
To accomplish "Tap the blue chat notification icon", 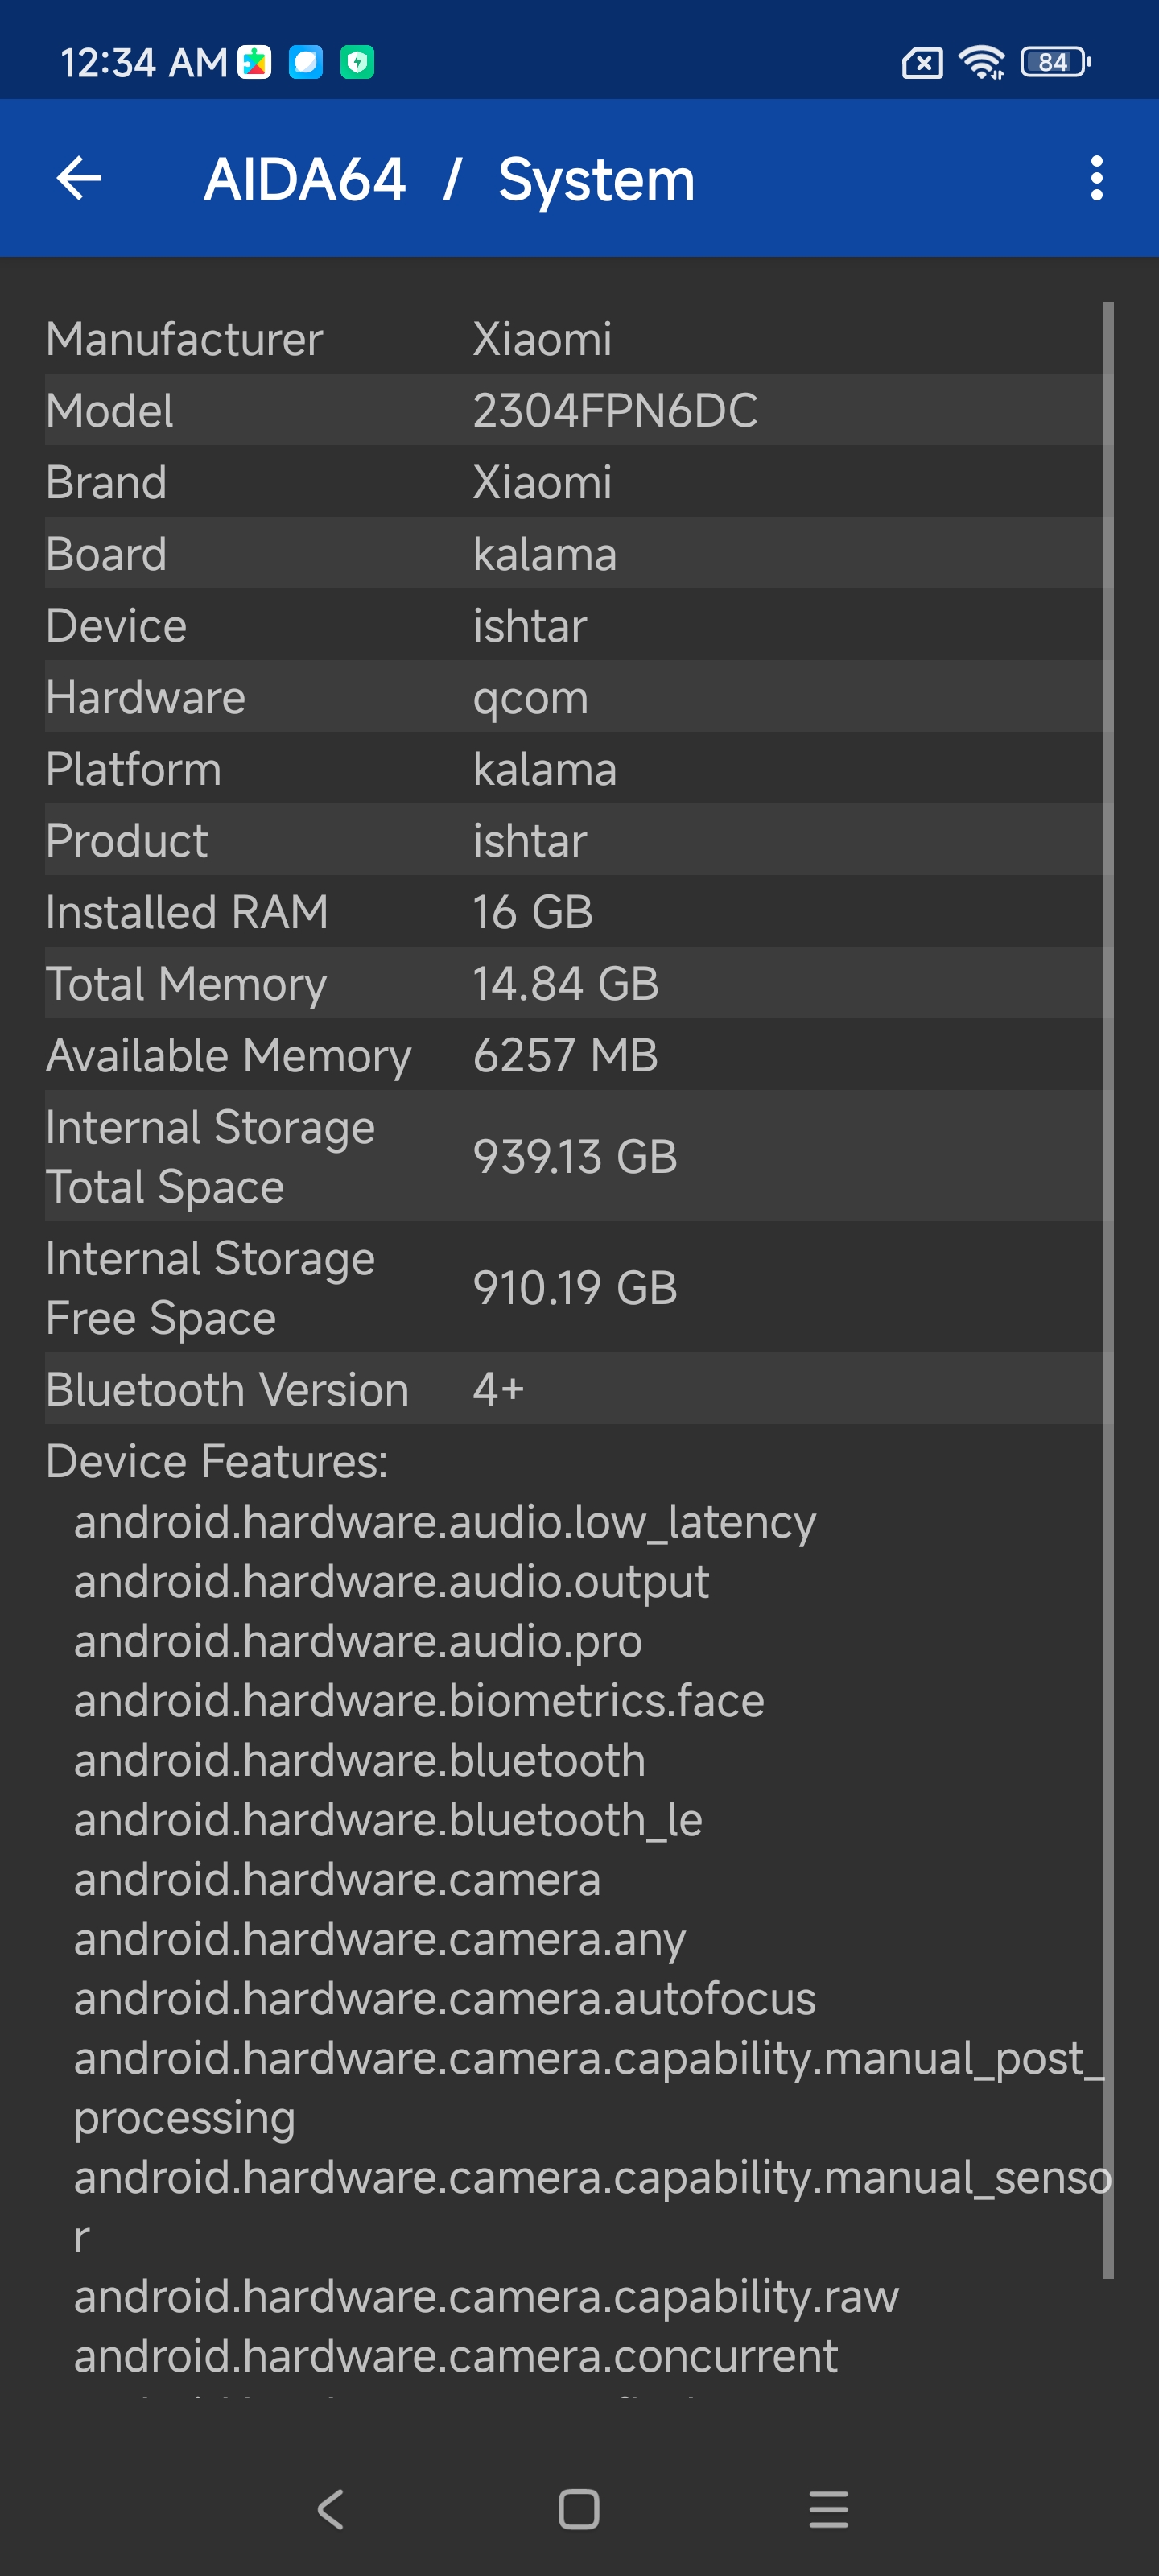I will click(306, 62).
